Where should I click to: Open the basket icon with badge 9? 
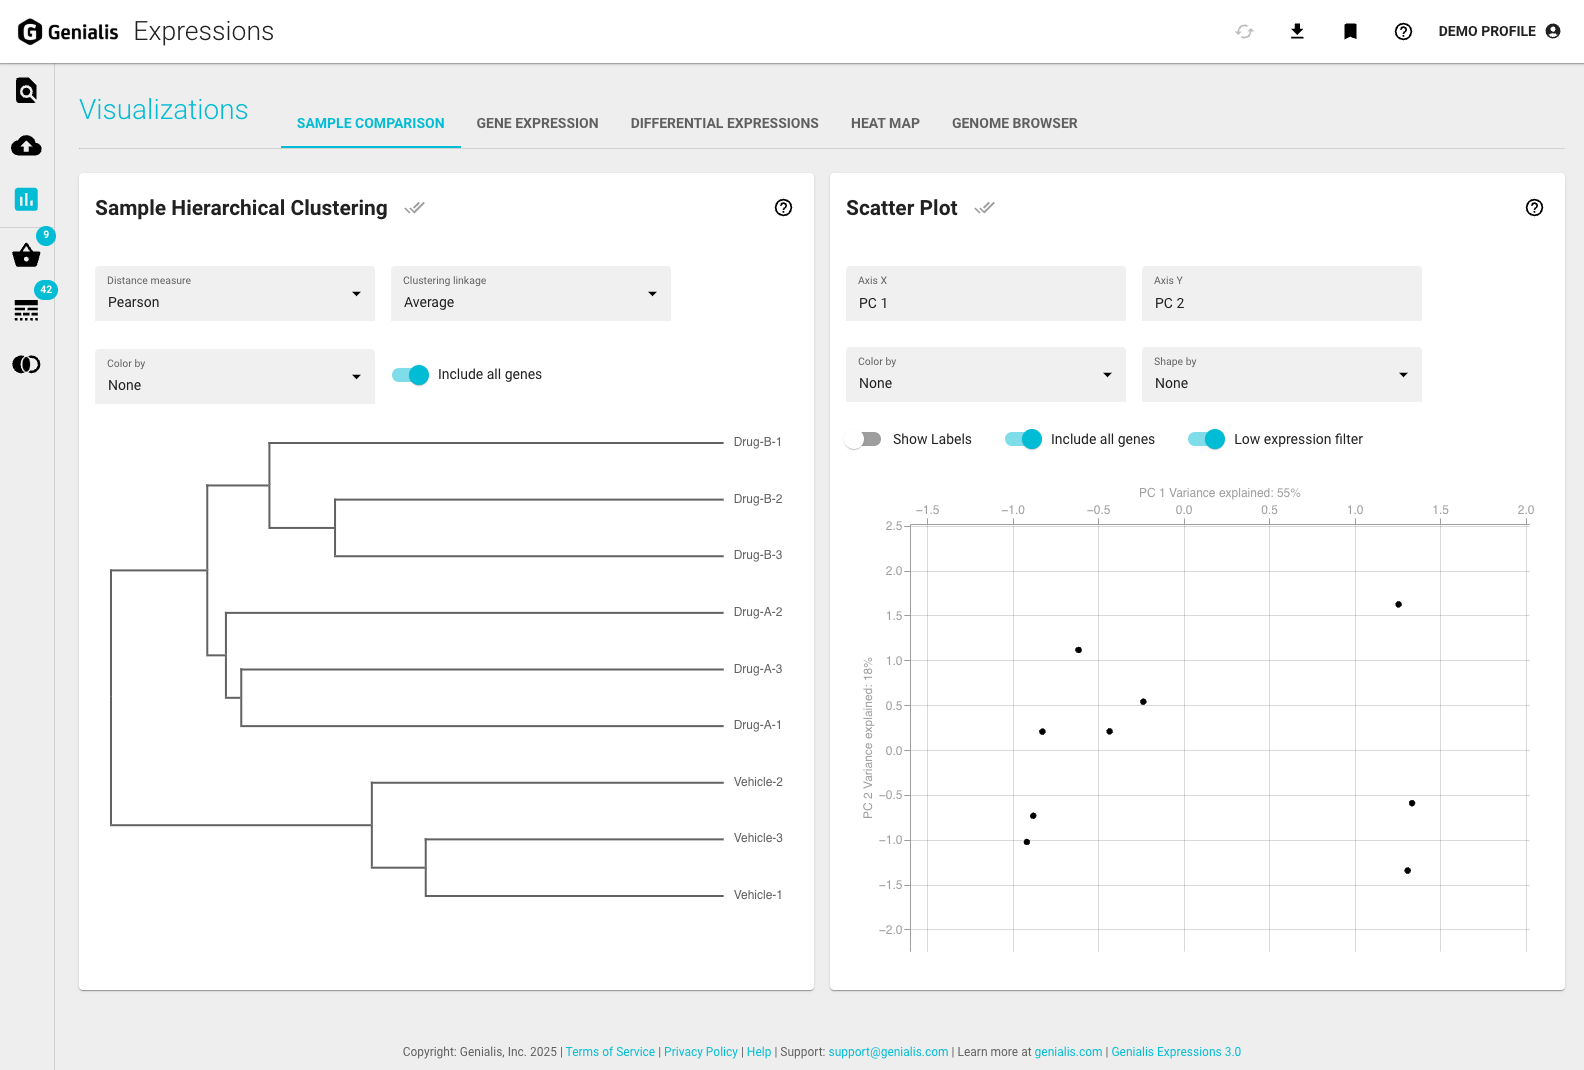coord(26,256)
